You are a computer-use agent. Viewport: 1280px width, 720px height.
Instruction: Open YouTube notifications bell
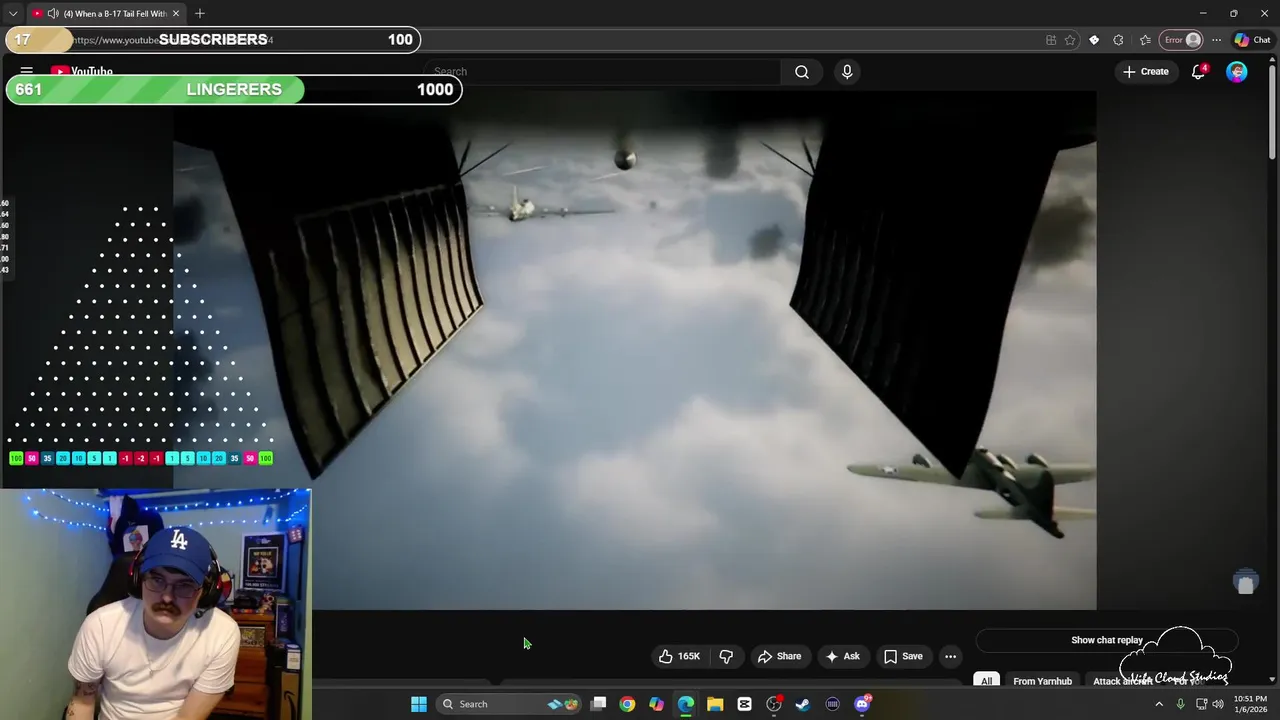click(x=1198, y=72)
